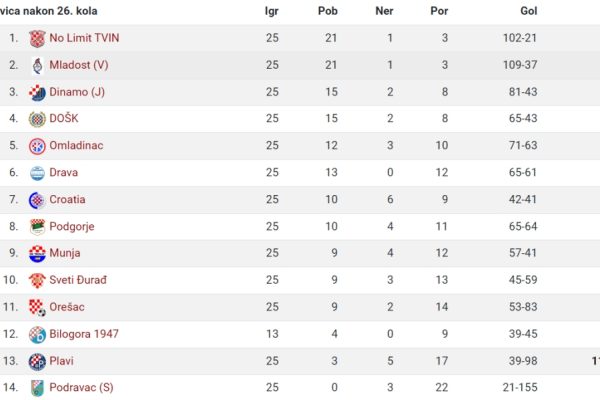Click the Omladinac club crest

click(x=37, y=146)
